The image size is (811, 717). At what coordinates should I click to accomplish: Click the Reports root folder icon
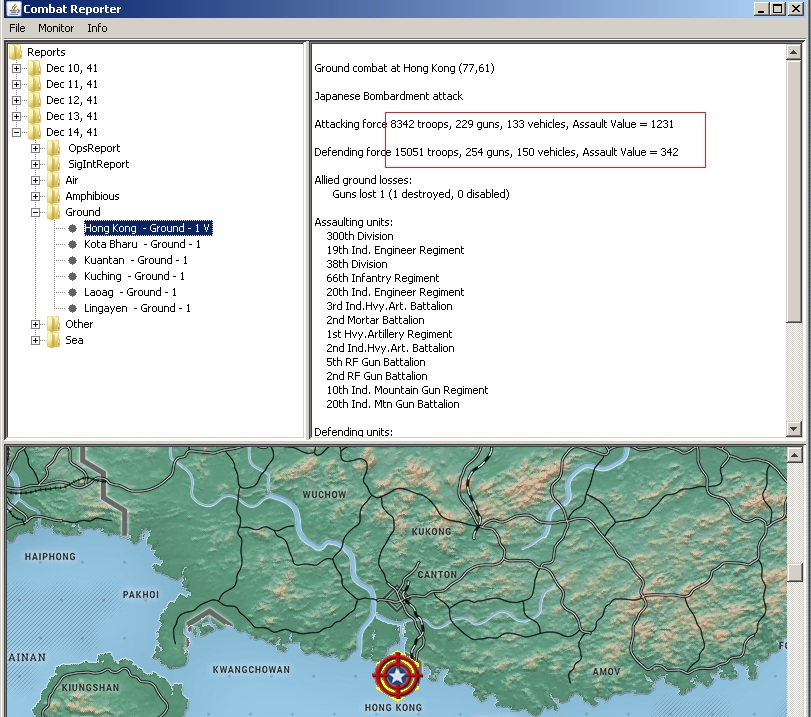click(16, 52)
